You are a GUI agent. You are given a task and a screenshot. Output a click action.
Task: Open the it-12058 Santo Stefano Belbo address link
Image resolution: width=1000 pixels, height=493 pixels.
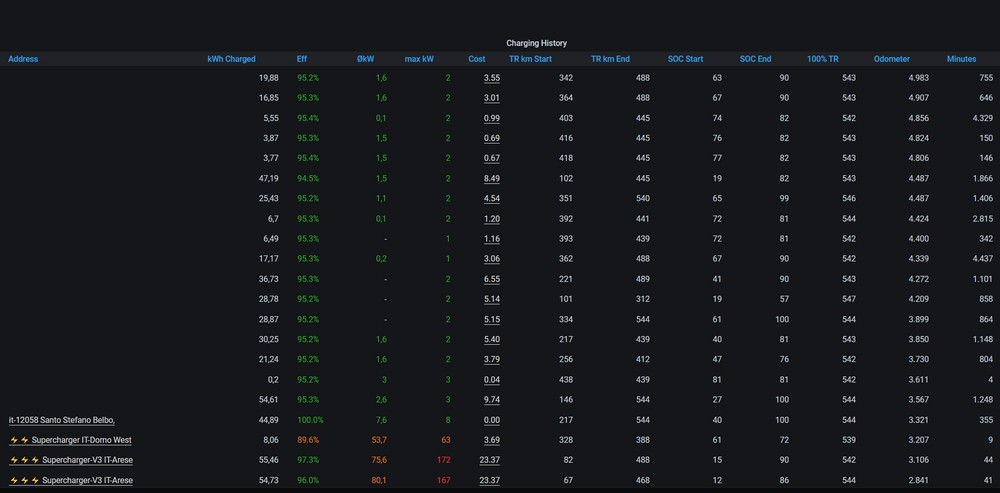[61, 420]
